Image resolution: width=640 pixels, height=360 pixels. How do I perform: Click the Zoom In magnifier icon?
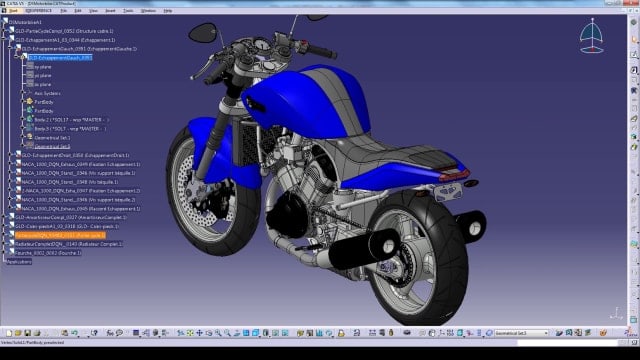tap(218, 333)
